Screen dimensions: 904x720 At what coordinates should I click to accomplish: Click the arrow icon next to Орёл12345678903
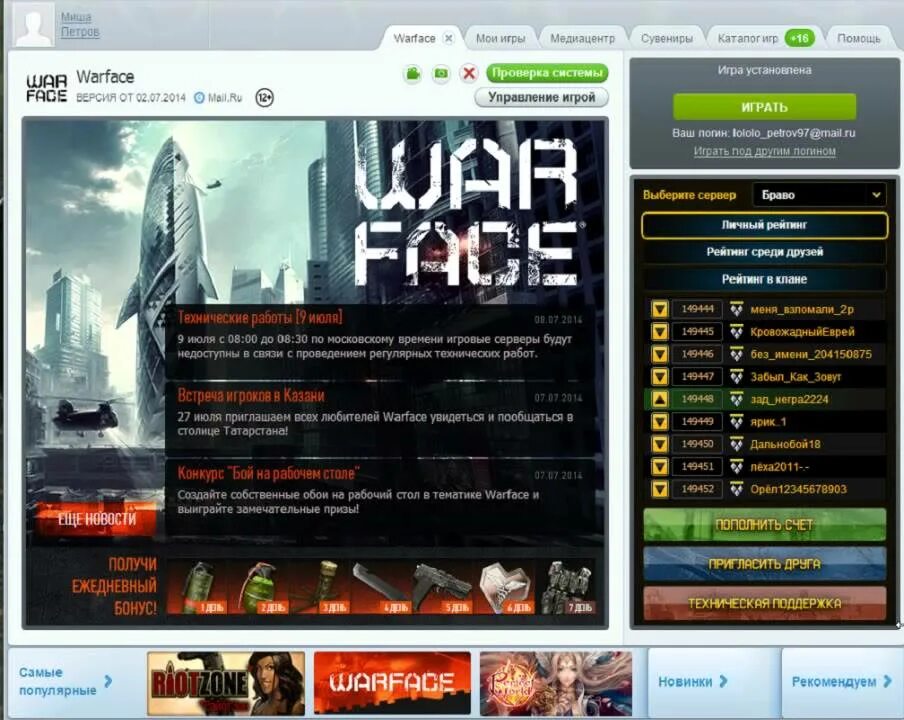[660, 489]
